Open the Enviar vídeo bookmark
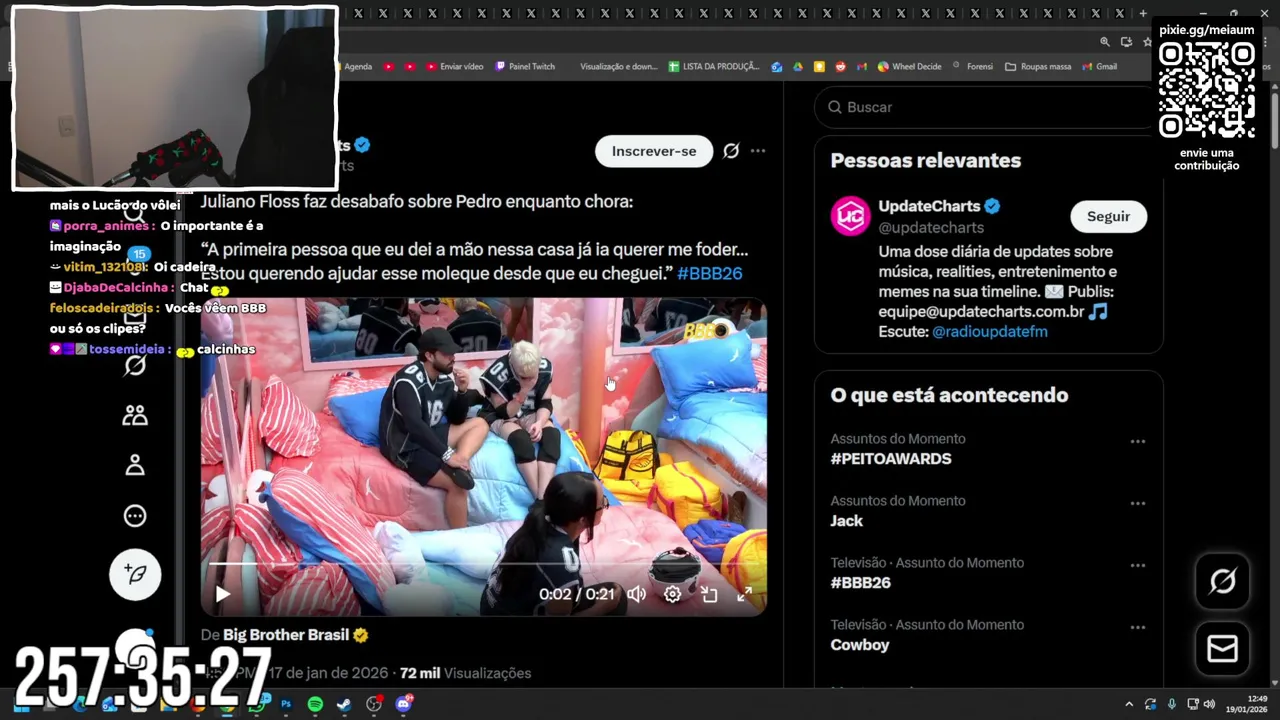The width and height of the screenshot is (1280, 720). pos(454,67)
